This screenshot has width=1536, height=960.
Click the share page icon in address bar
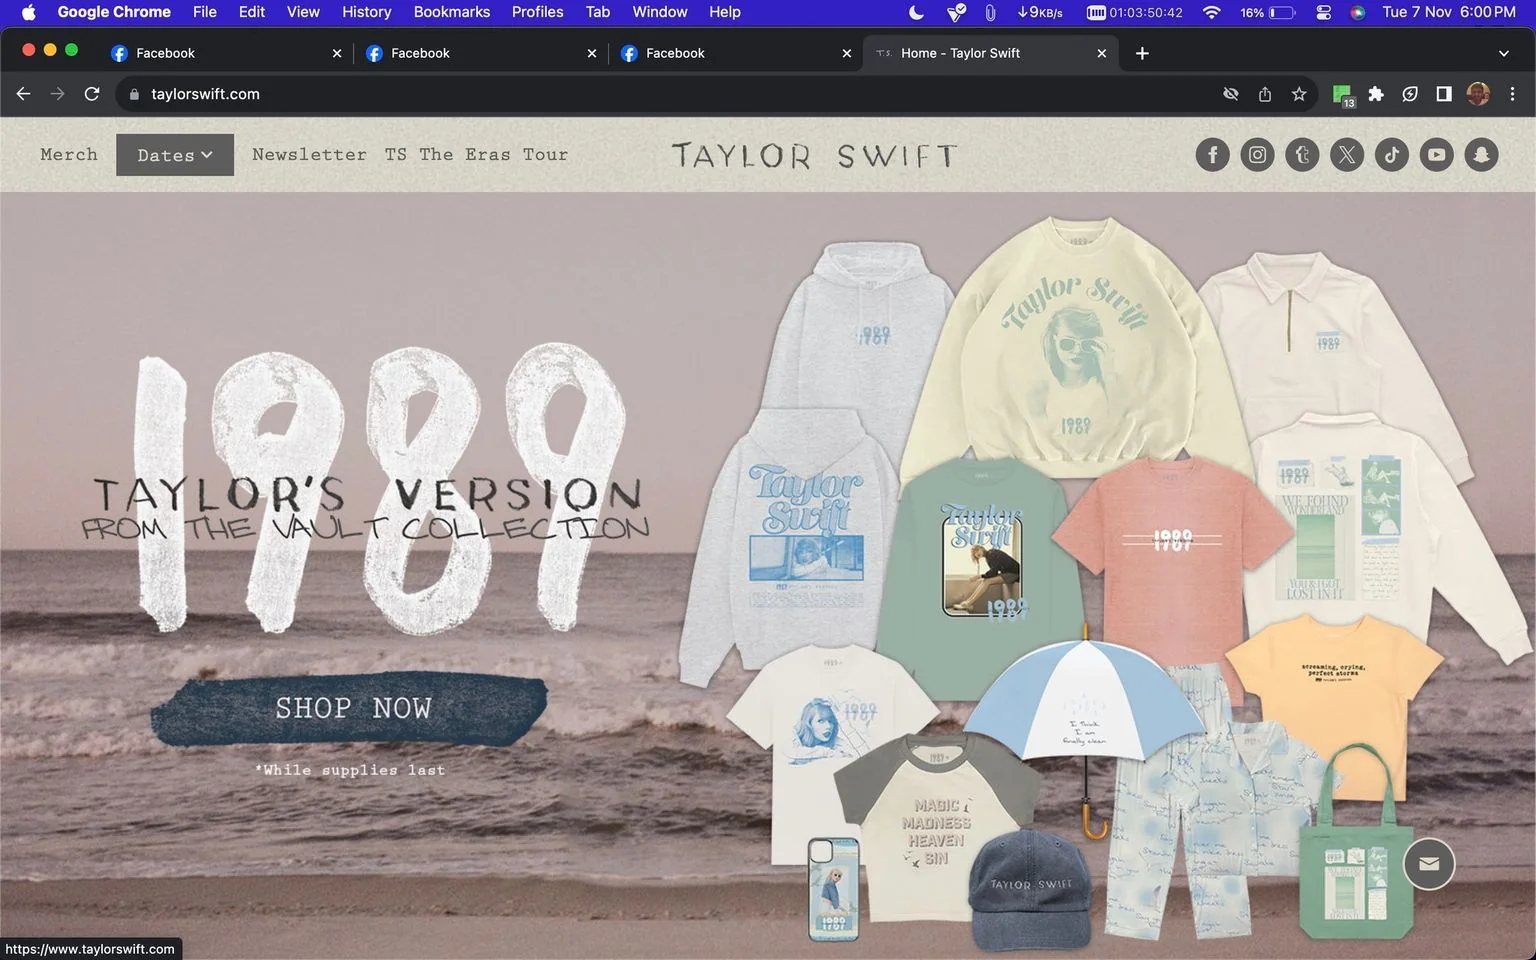(x=1265, y=94)
